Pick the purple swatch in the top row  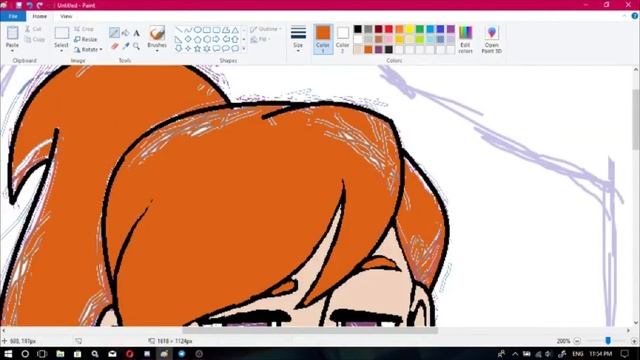[451, 29]
